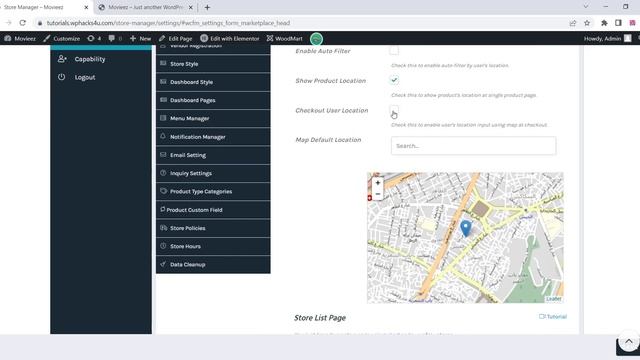Click the blue map location marker
The image size is (640, 360).
(466, 228)
